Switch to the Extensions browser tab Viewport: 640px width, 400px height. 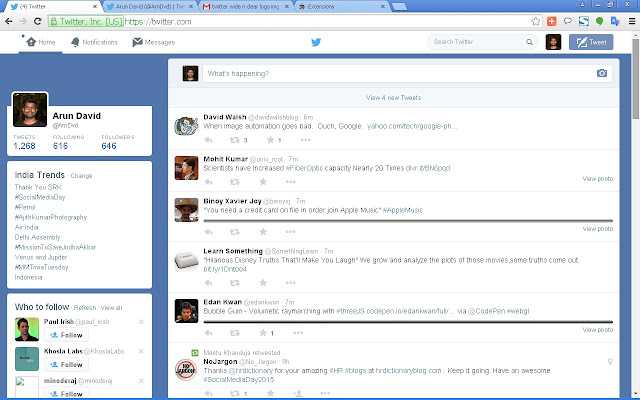(342, 7)
